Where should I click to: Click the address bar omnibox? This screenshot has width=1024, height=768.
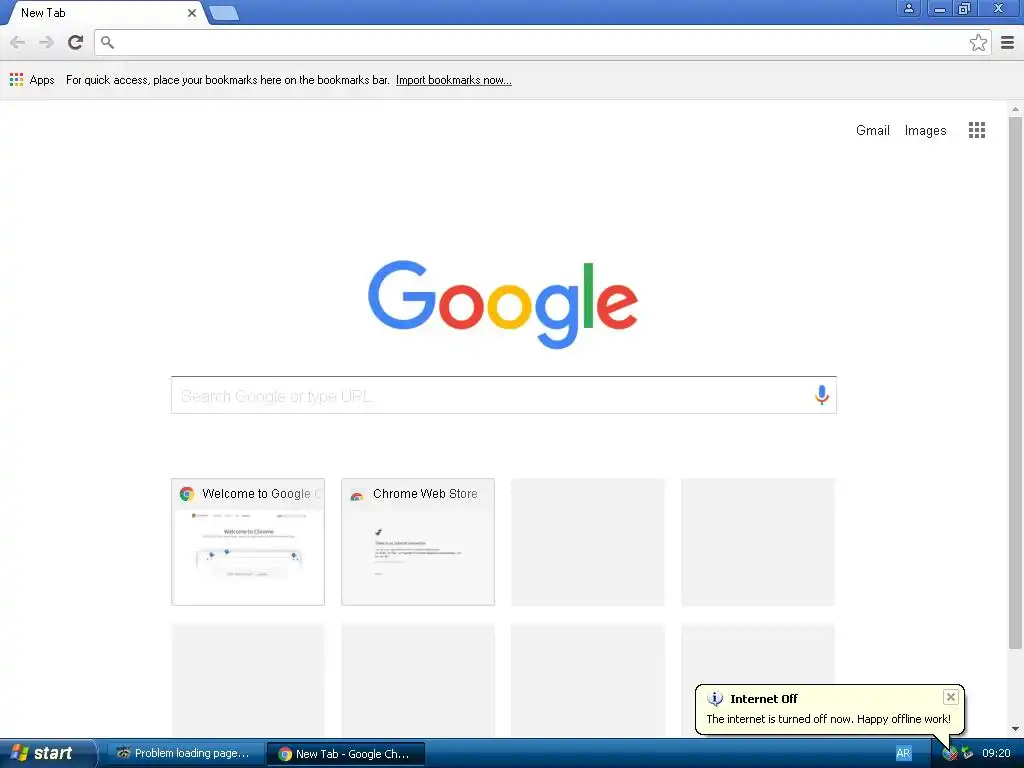click(x=542, y=42)
